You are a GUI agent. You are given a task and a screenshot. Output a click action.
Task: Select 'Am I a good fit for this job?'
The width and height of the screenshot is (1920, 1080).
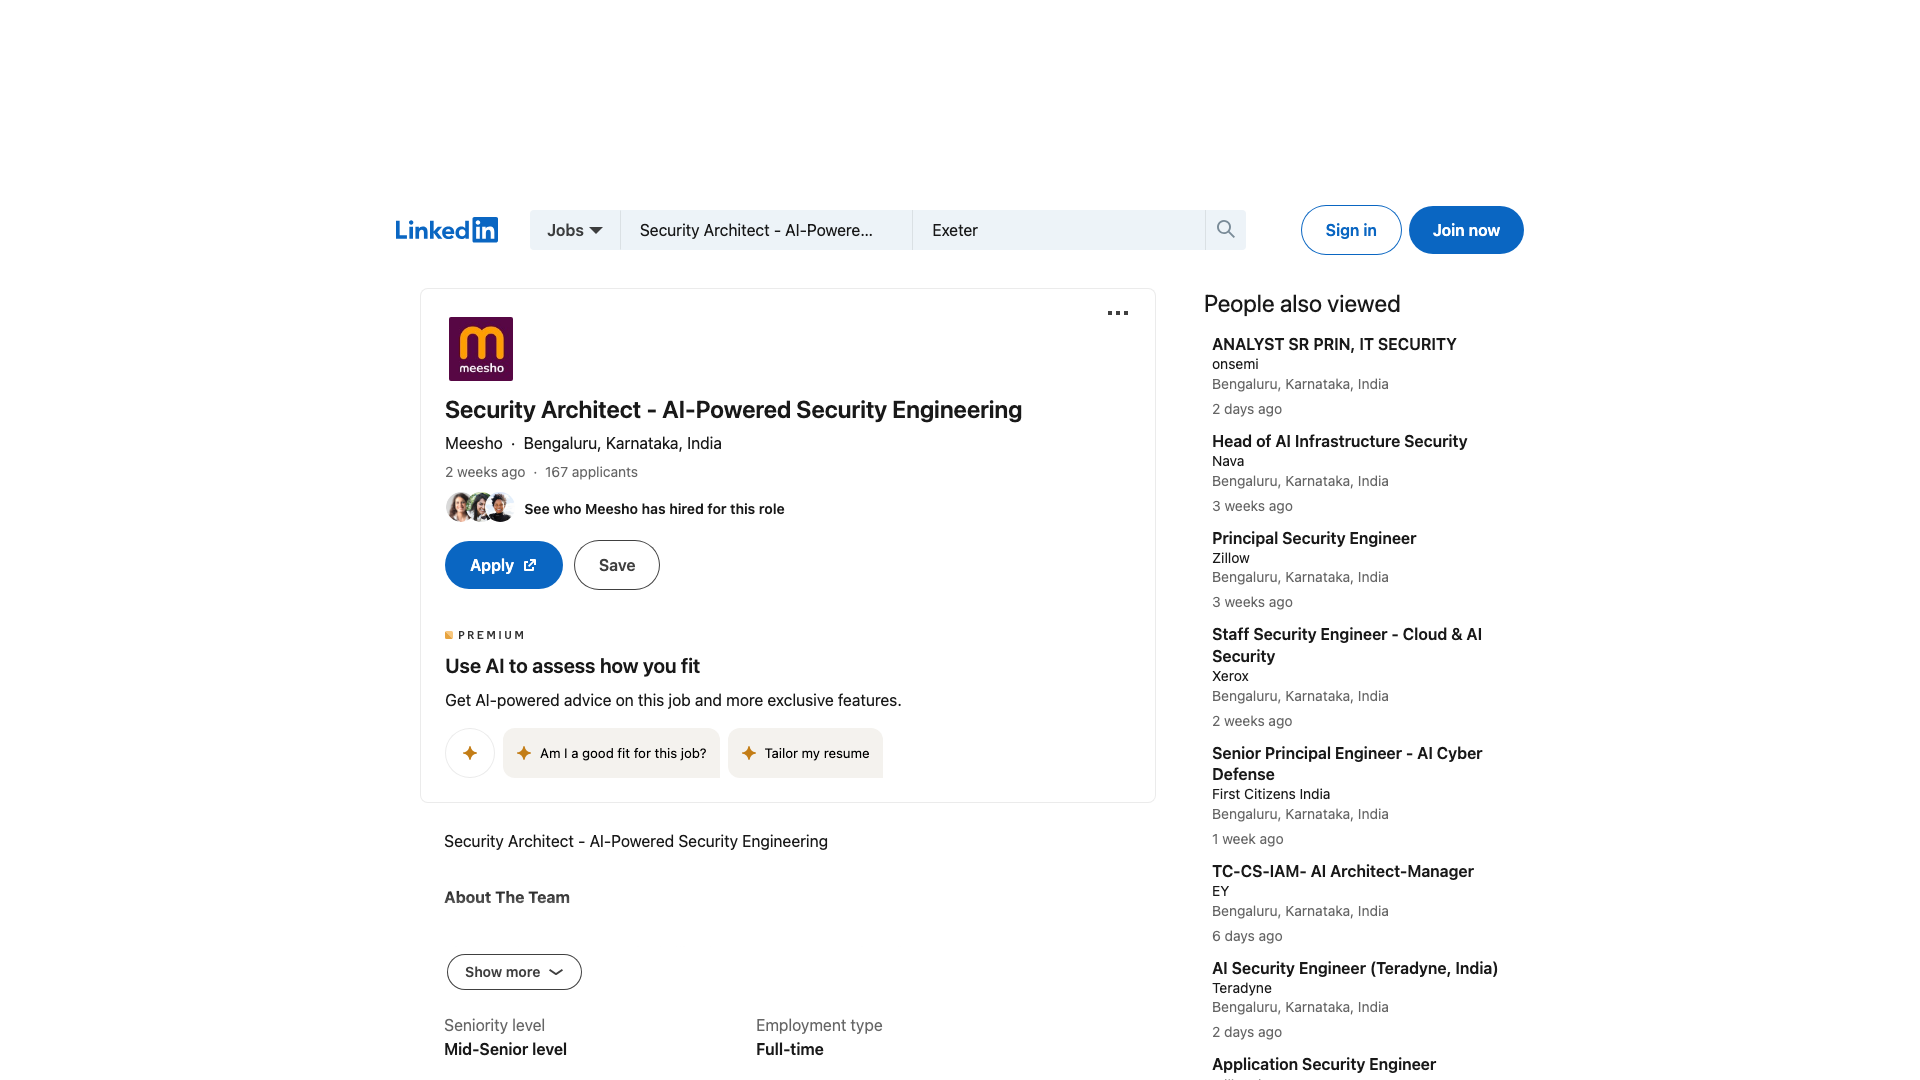point(611,753)
